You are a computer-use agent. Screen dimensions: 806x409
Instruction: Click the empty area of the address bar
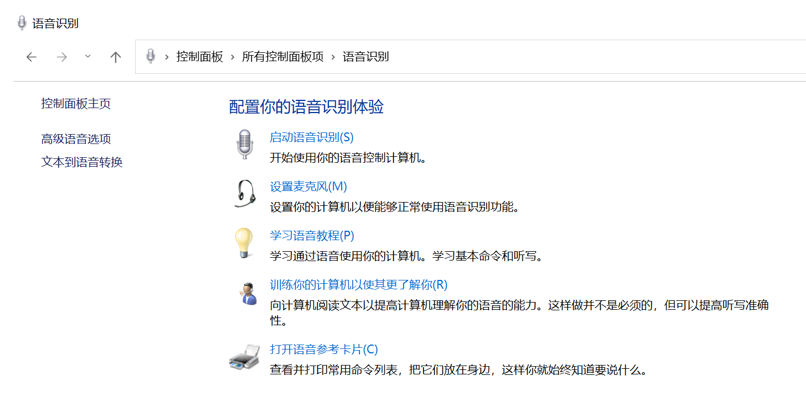click(x=600, y=57)
